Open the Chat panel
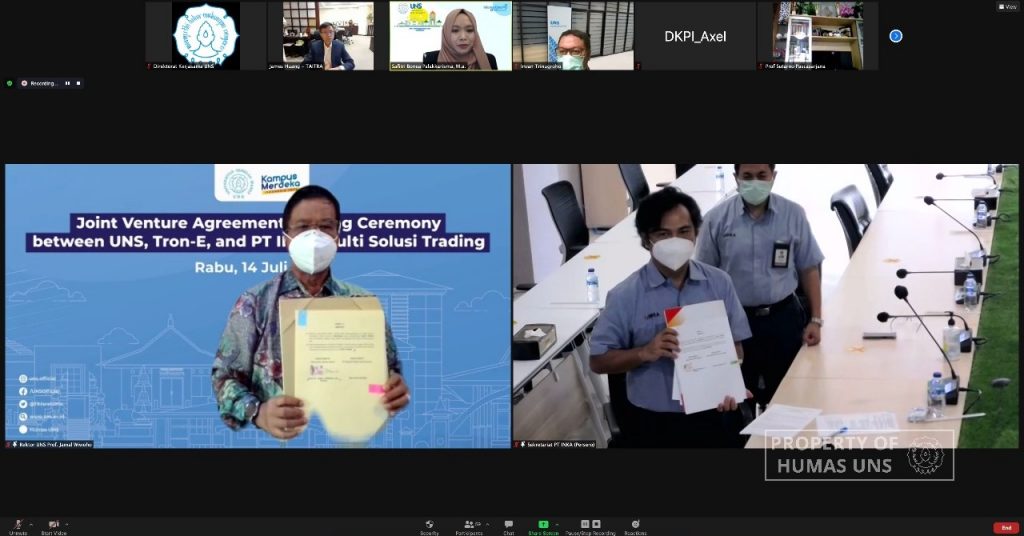The image size is (1024, 536). coord(509,528)
